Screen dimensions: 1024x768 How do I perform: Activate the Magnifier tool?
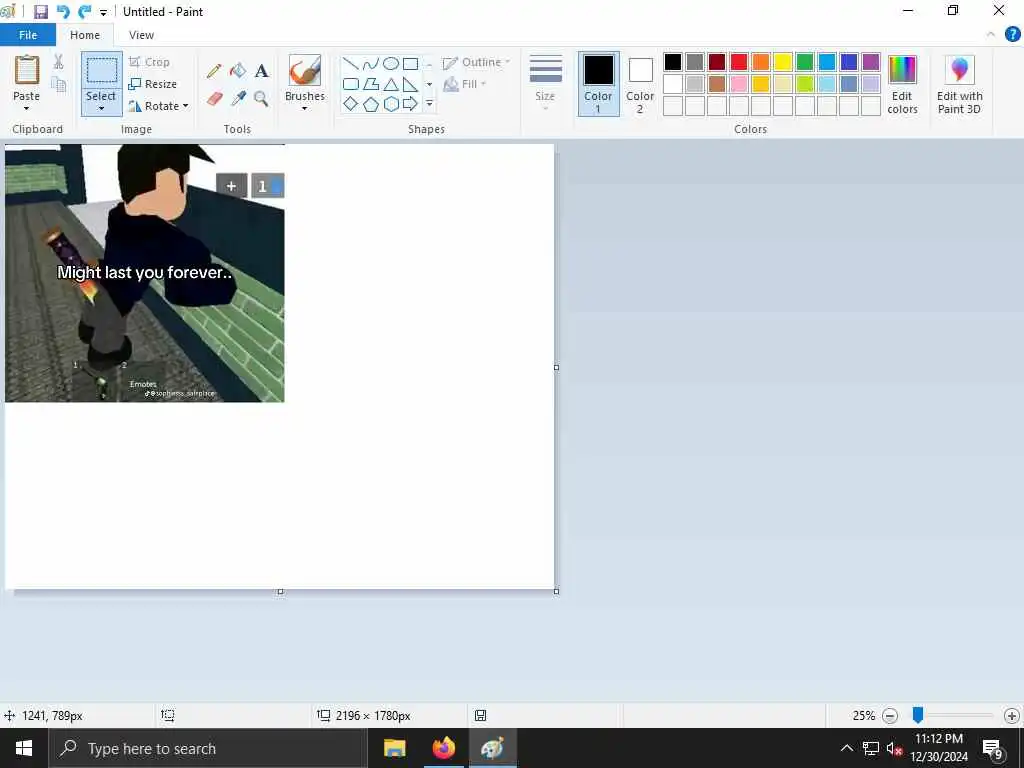tap(261, 99)
